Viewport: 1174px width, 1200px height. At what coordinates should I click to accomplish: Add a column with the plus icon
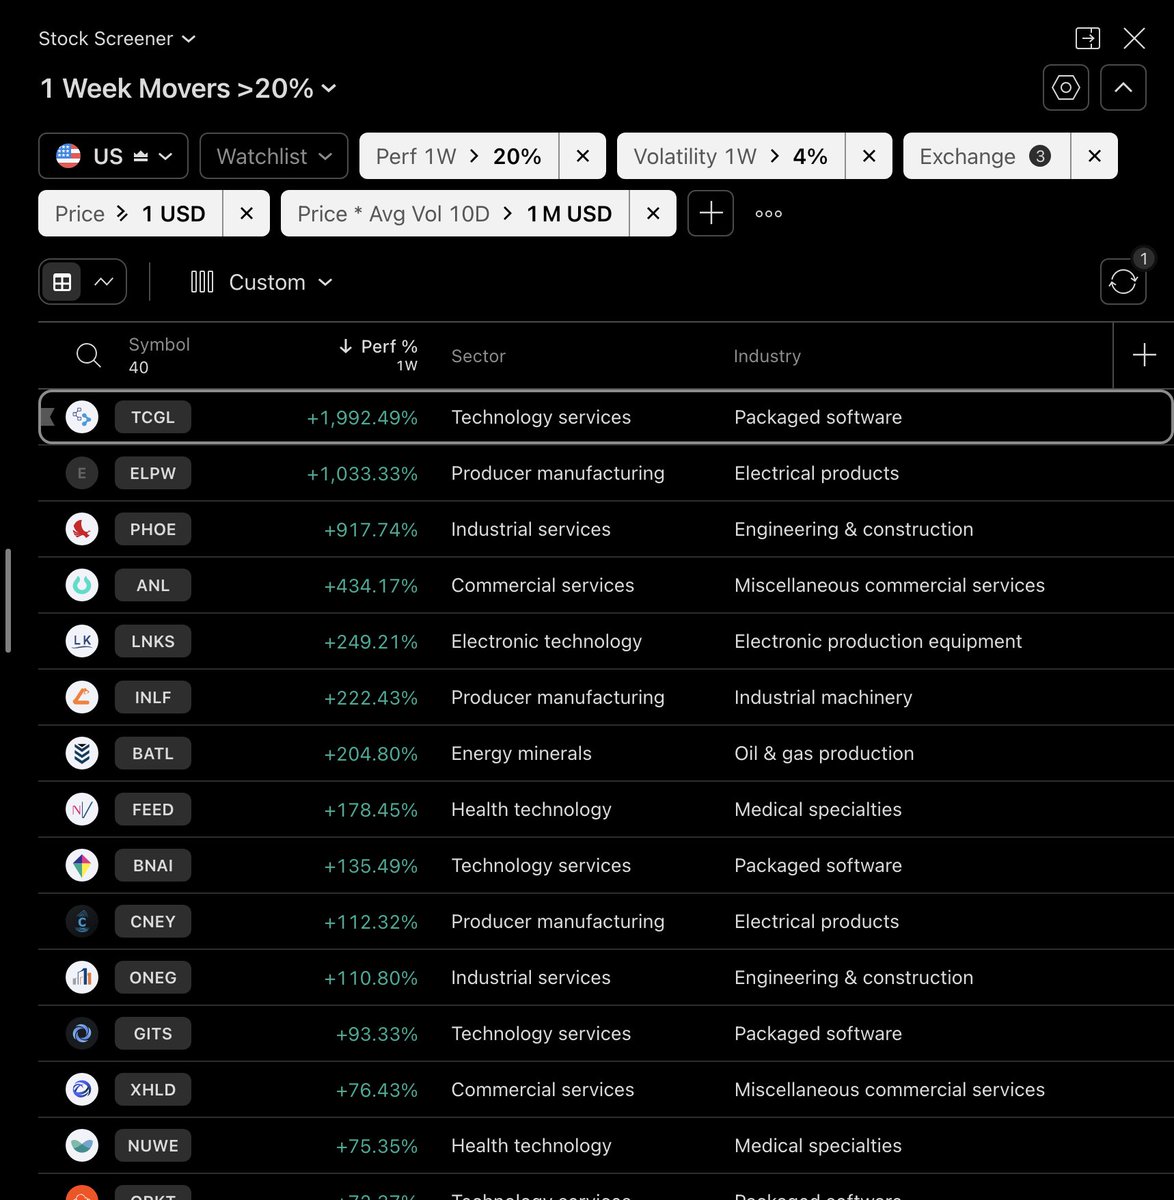coord(1144,355)
